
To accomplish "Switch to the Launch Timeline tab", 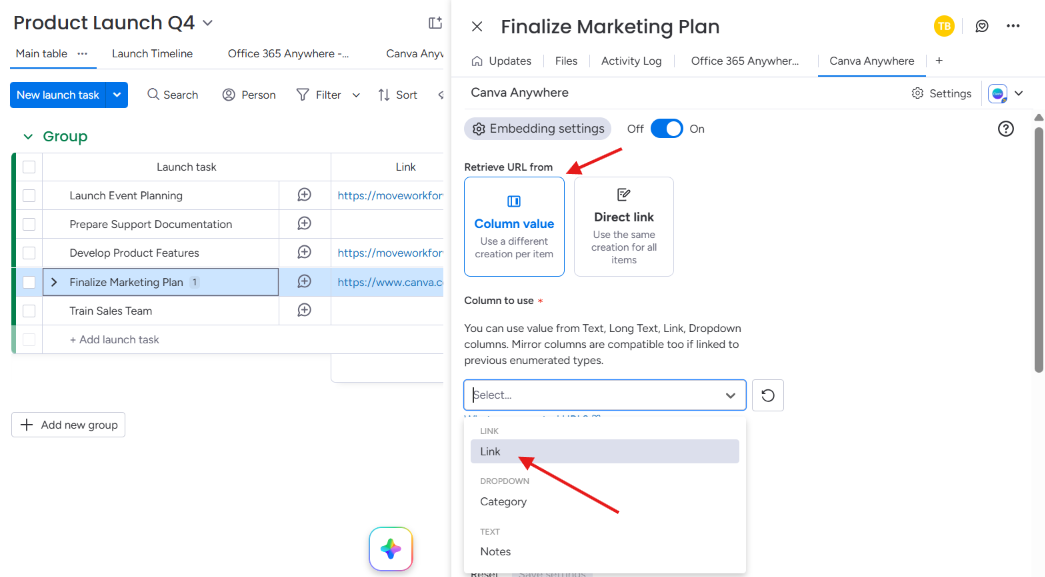I will (x=152, y=53).
